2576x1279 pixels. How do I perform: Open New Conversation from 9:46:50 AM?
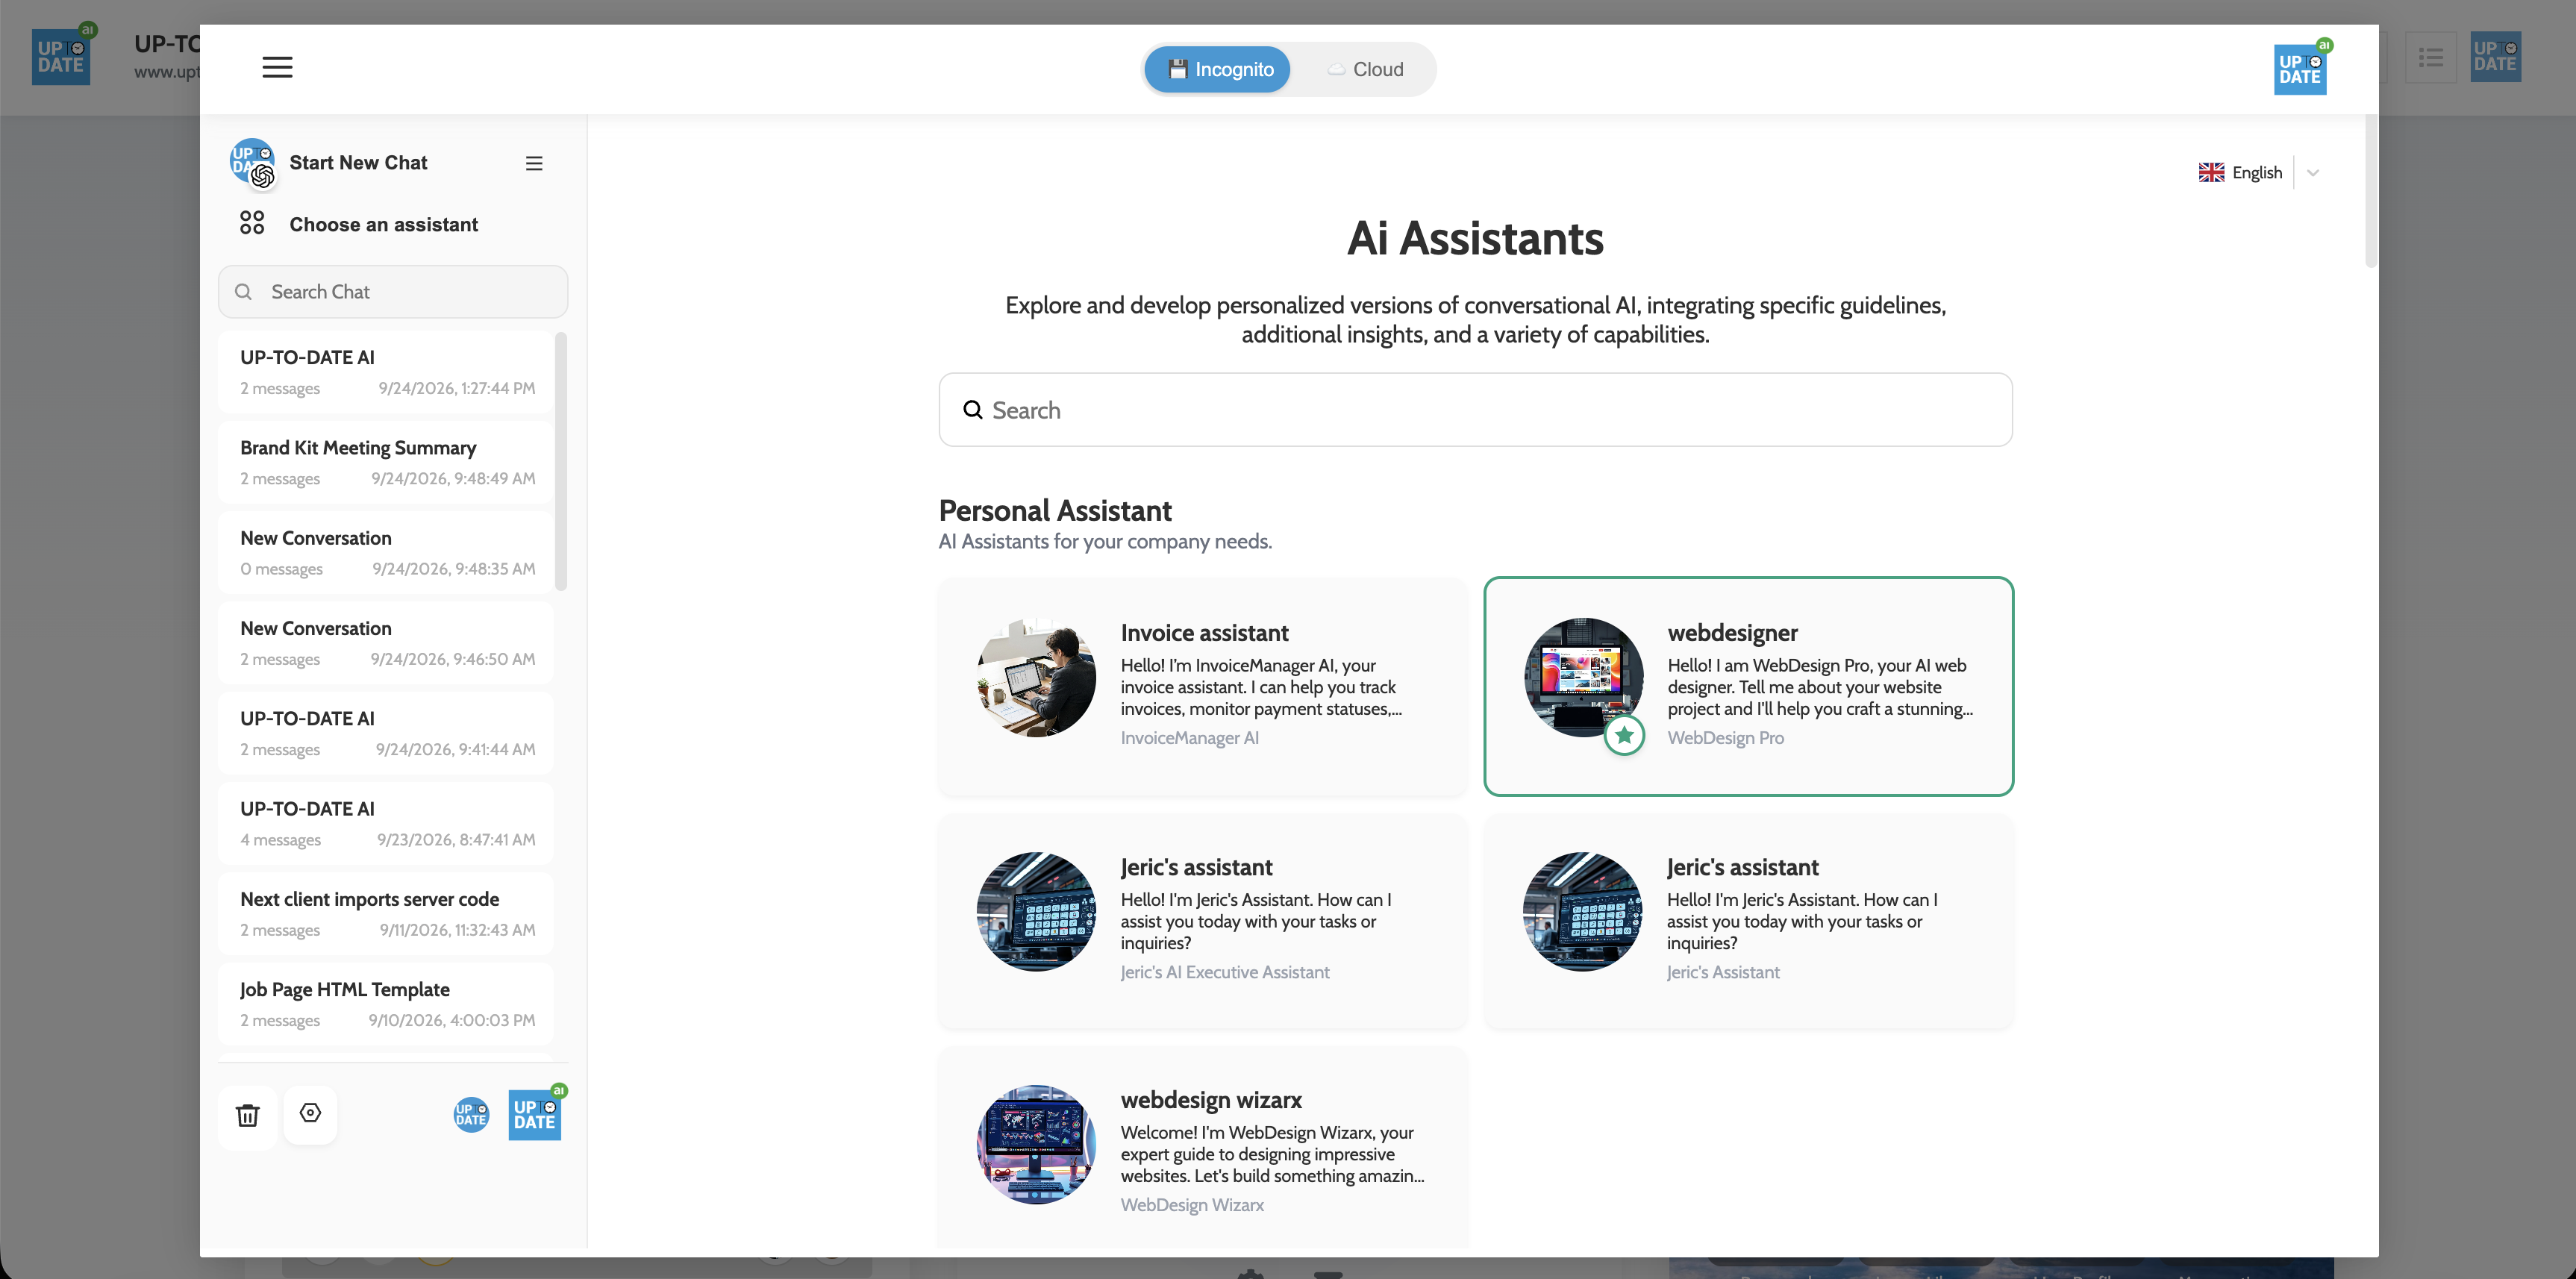[x=386, y=643]
